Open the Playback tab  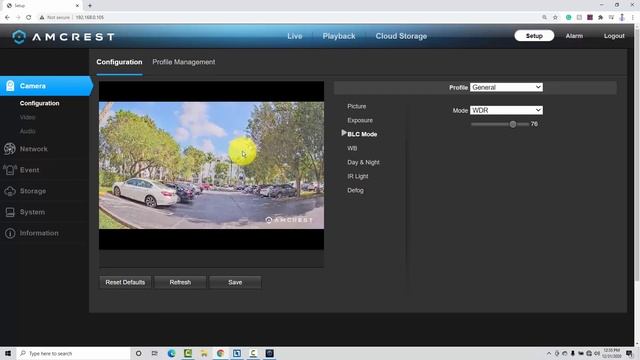click(x=339, y=36)
